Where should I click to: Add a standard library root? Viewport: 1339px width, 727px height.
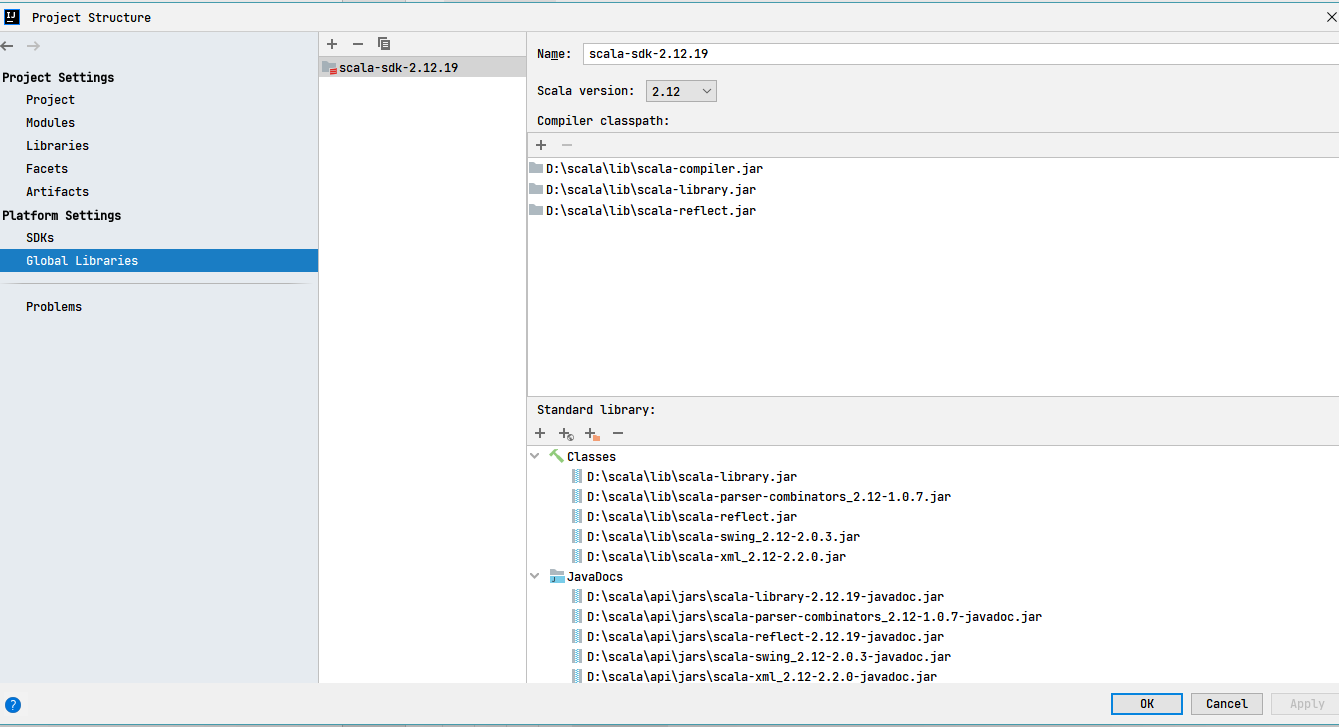pos(540,433)
